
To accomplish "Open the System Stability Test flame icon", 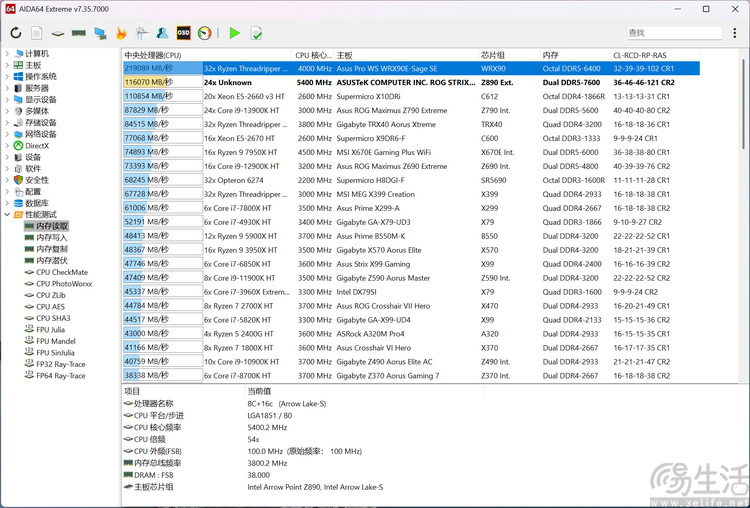I will 121,33.
